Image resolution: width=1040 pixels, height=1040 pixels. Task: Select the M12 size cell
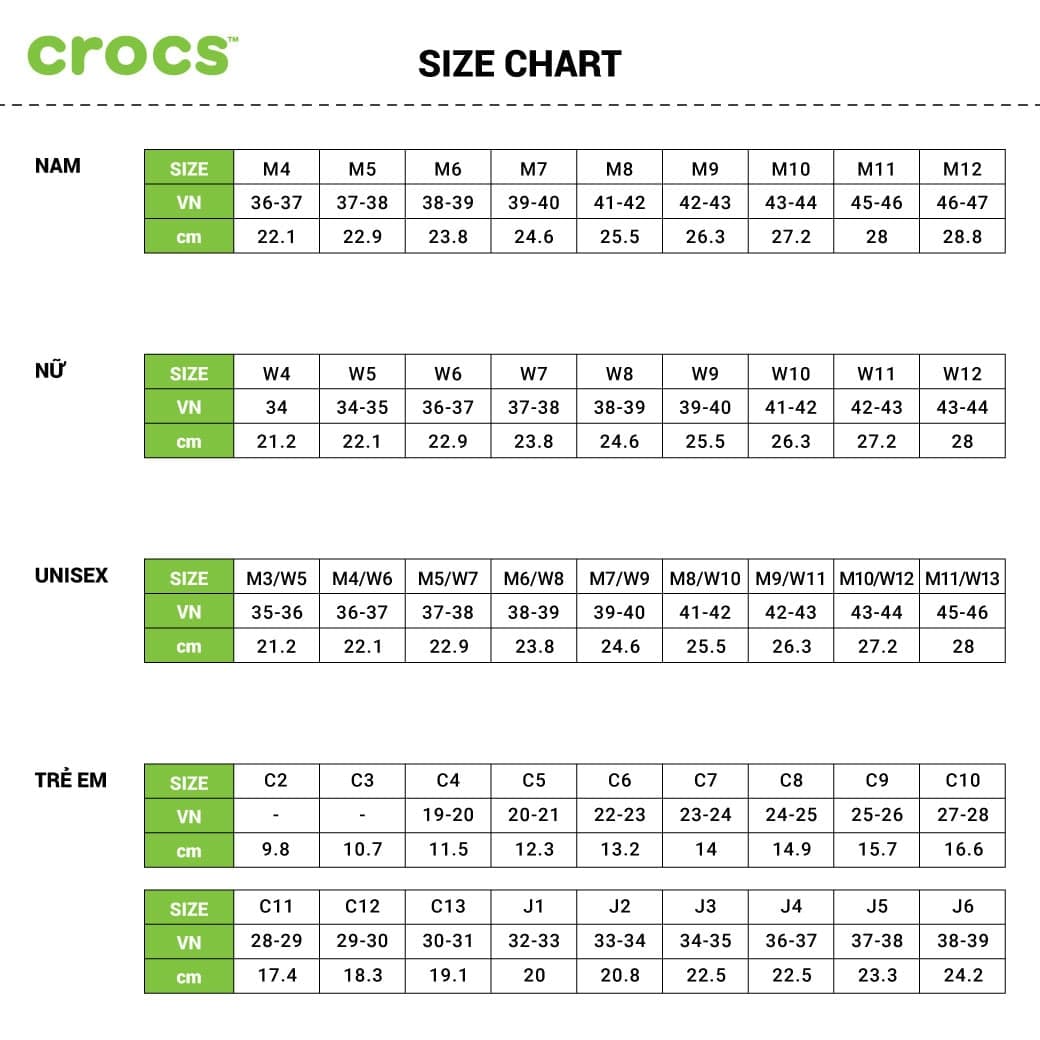pos(962,168)
